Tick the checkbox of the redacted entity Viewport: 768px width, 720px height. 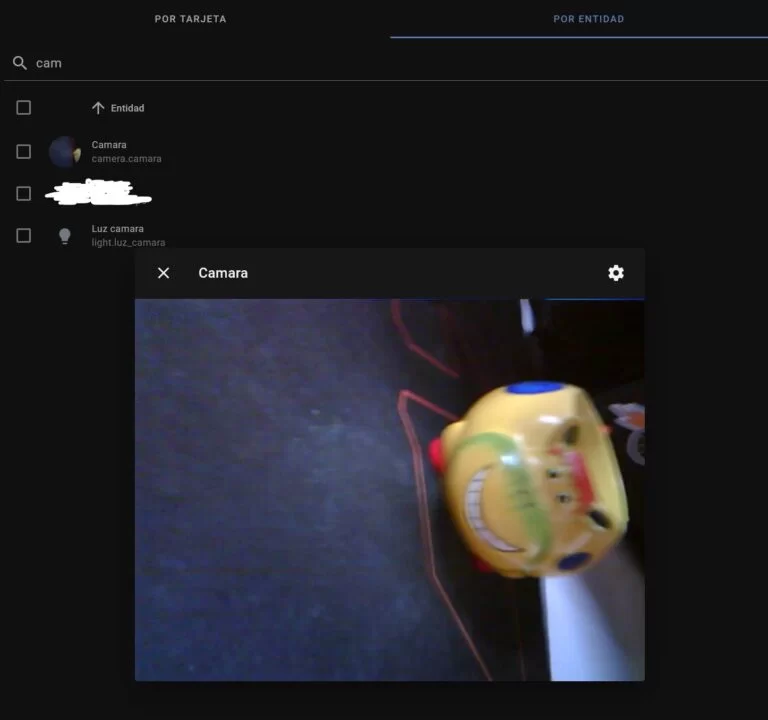[x=24, y=194]
